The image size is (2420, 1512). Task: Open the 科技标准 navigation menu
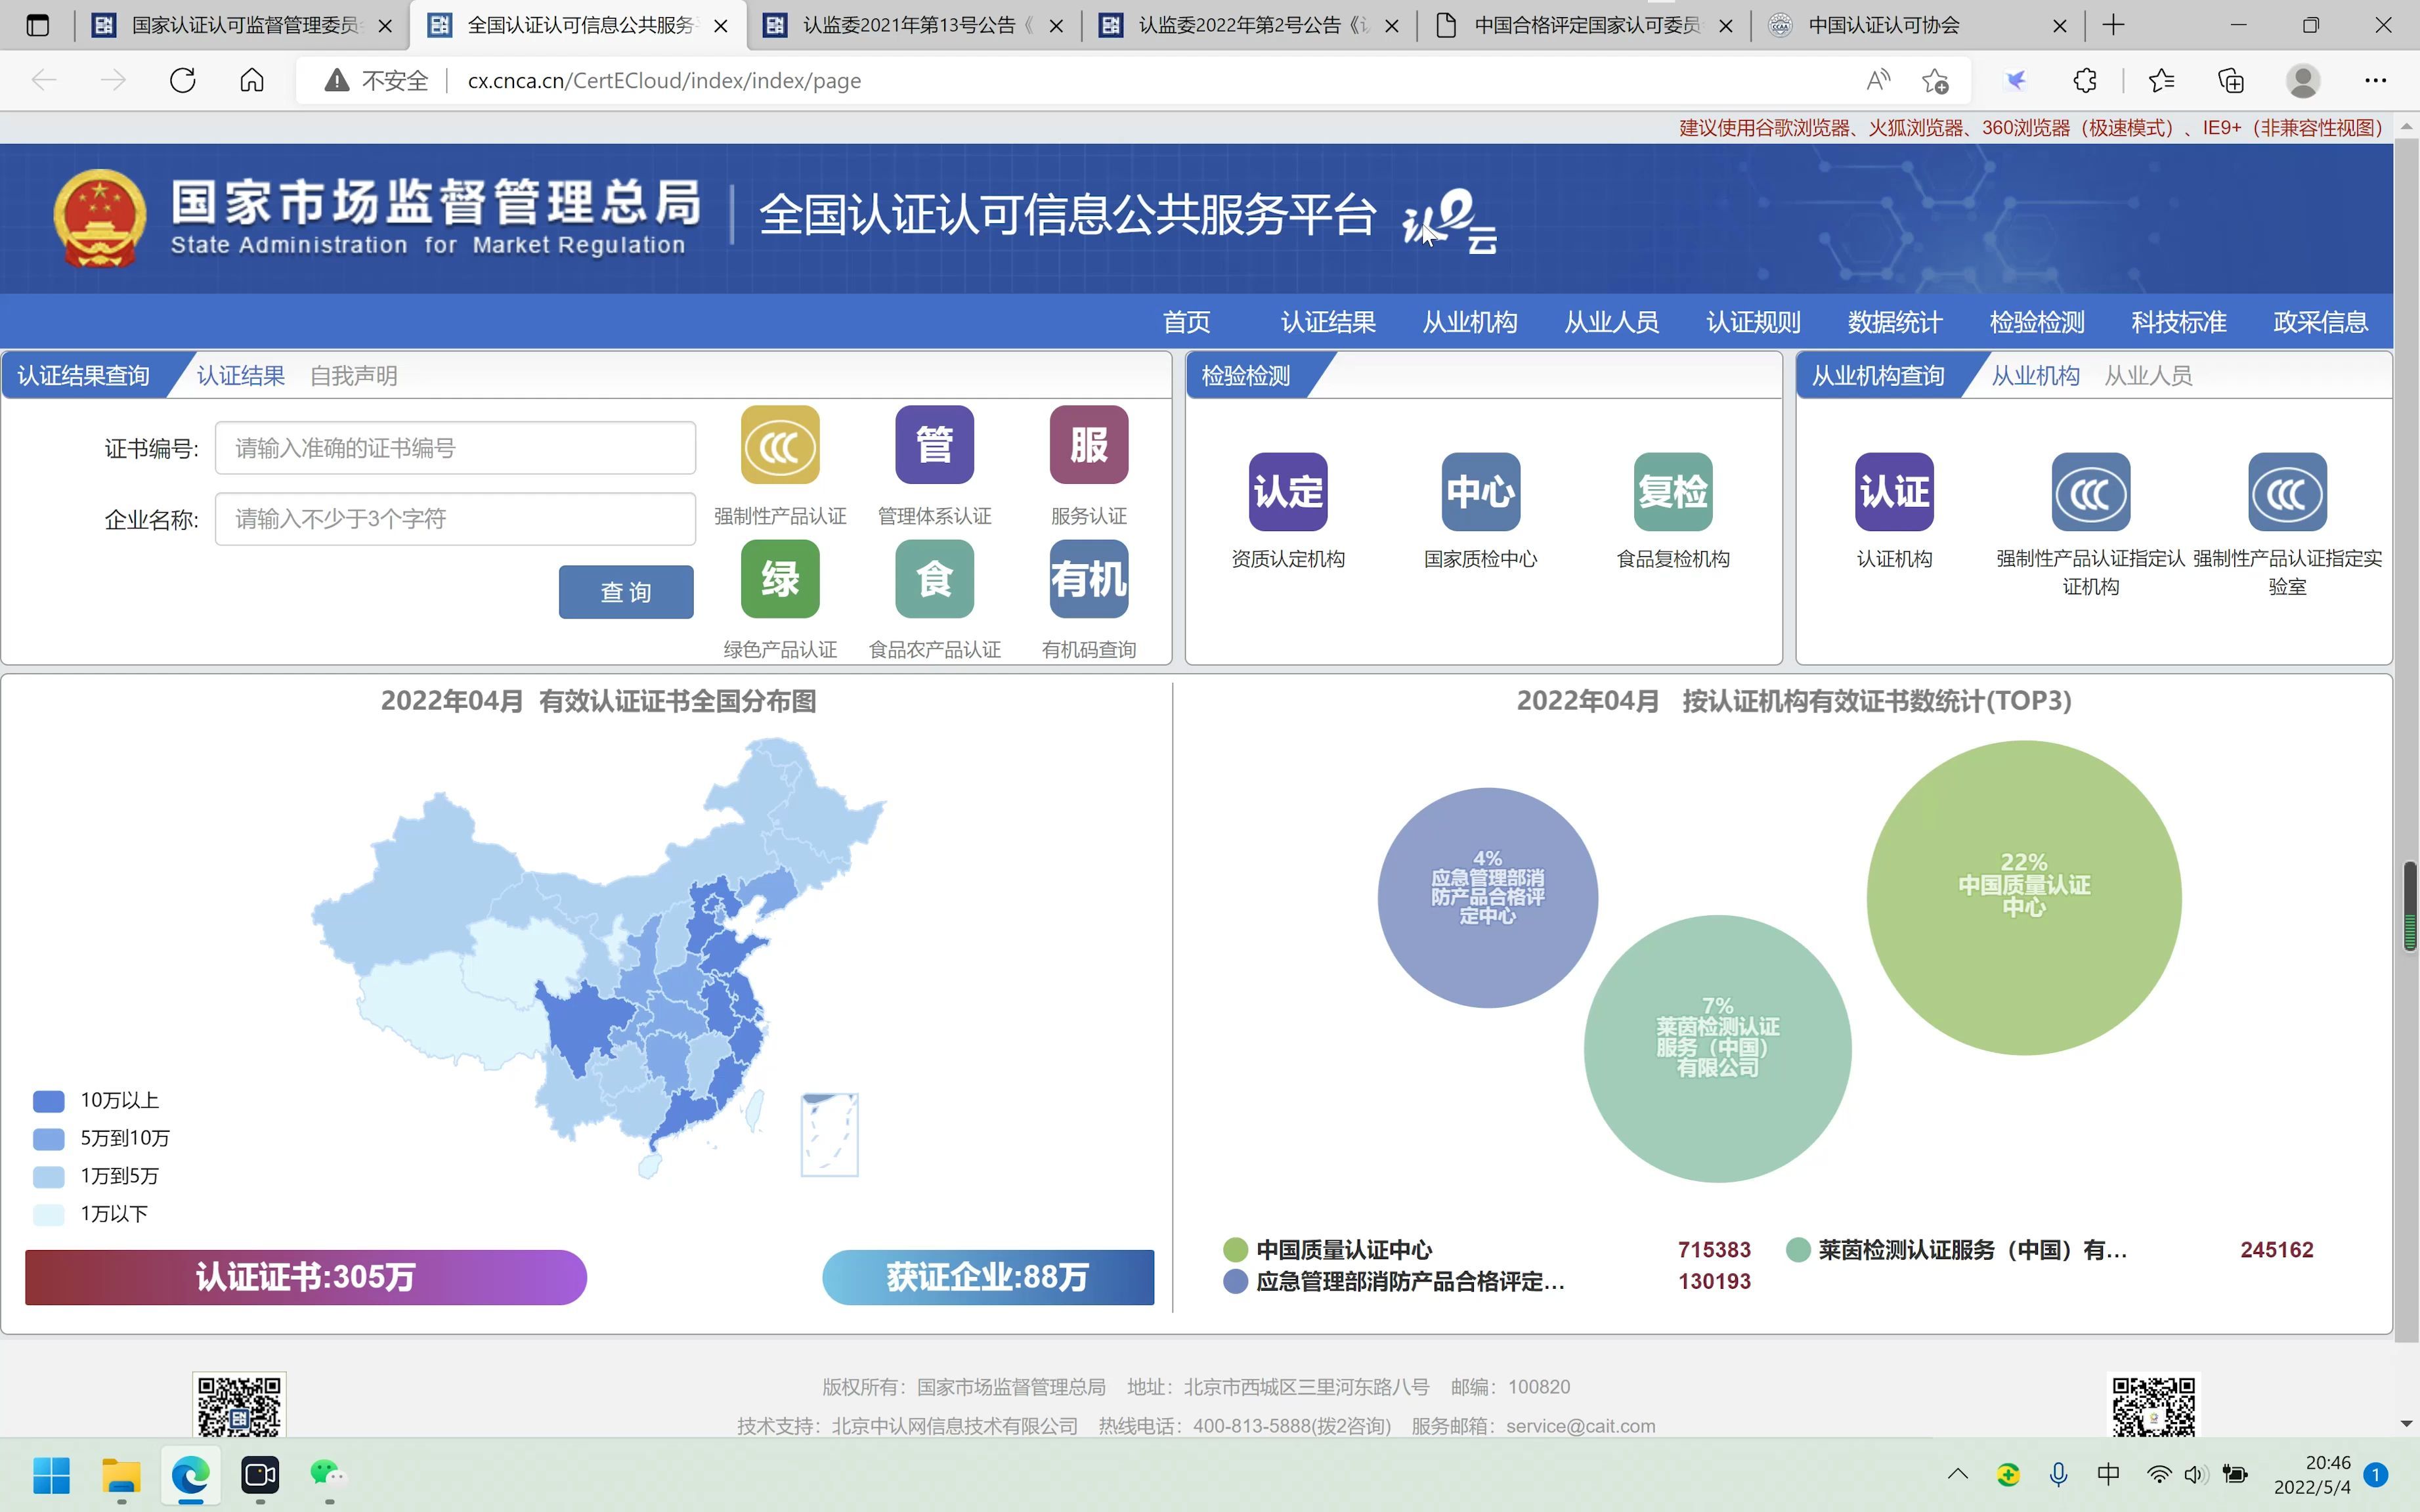(x=2178, y=321)
